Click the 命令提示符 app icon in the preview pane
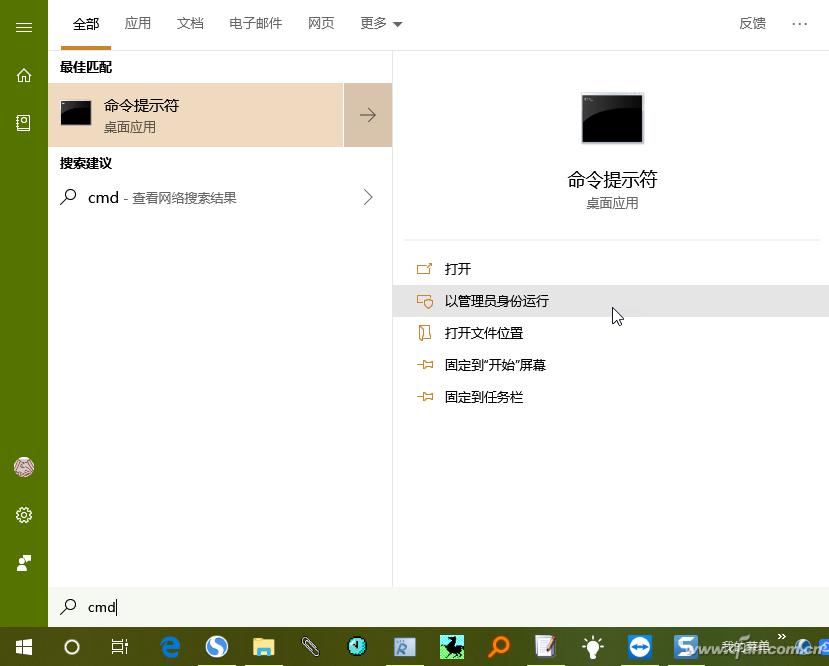The image size is (829, 666). [611, 117]
